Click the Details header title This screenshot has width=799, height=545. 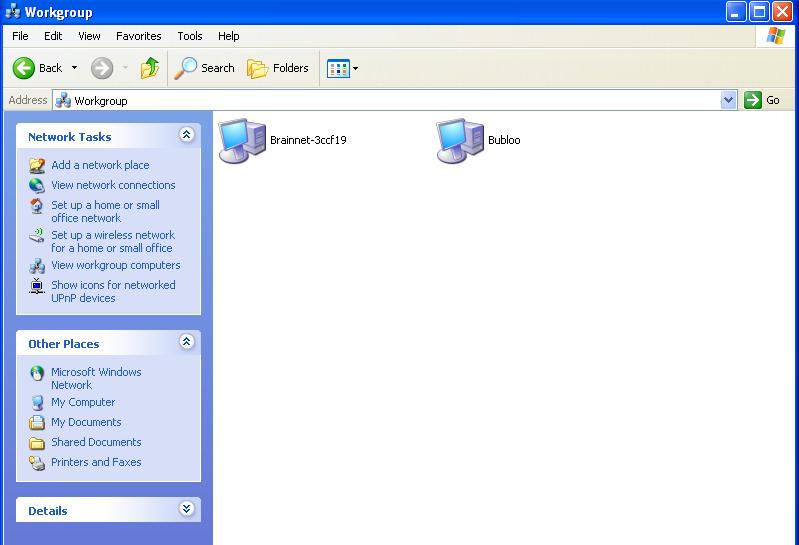click(x=48, y=511)
